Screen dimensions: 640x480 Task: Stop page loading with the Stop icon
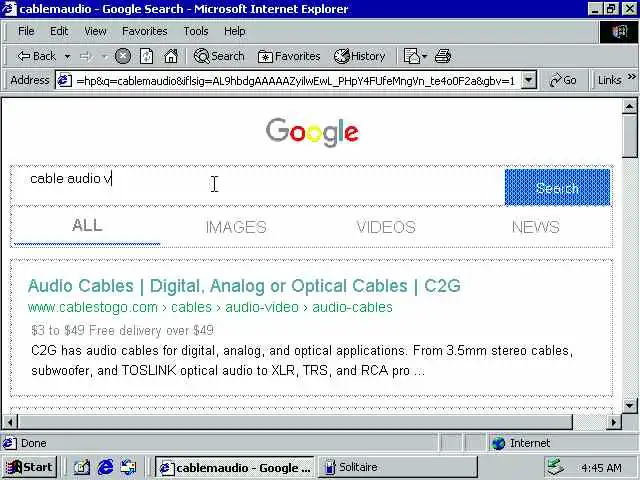(x=122, y=56)
